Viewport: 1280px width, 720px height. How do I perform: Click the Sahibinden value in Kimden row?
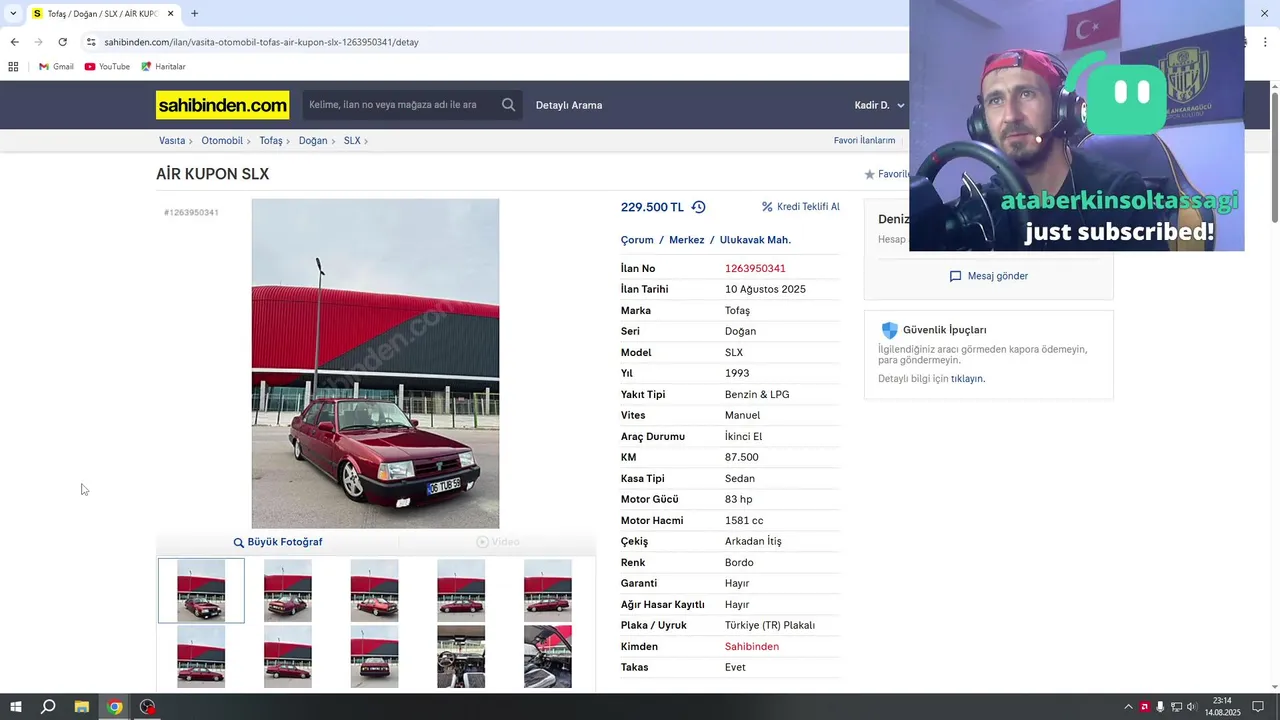[752, 647]
